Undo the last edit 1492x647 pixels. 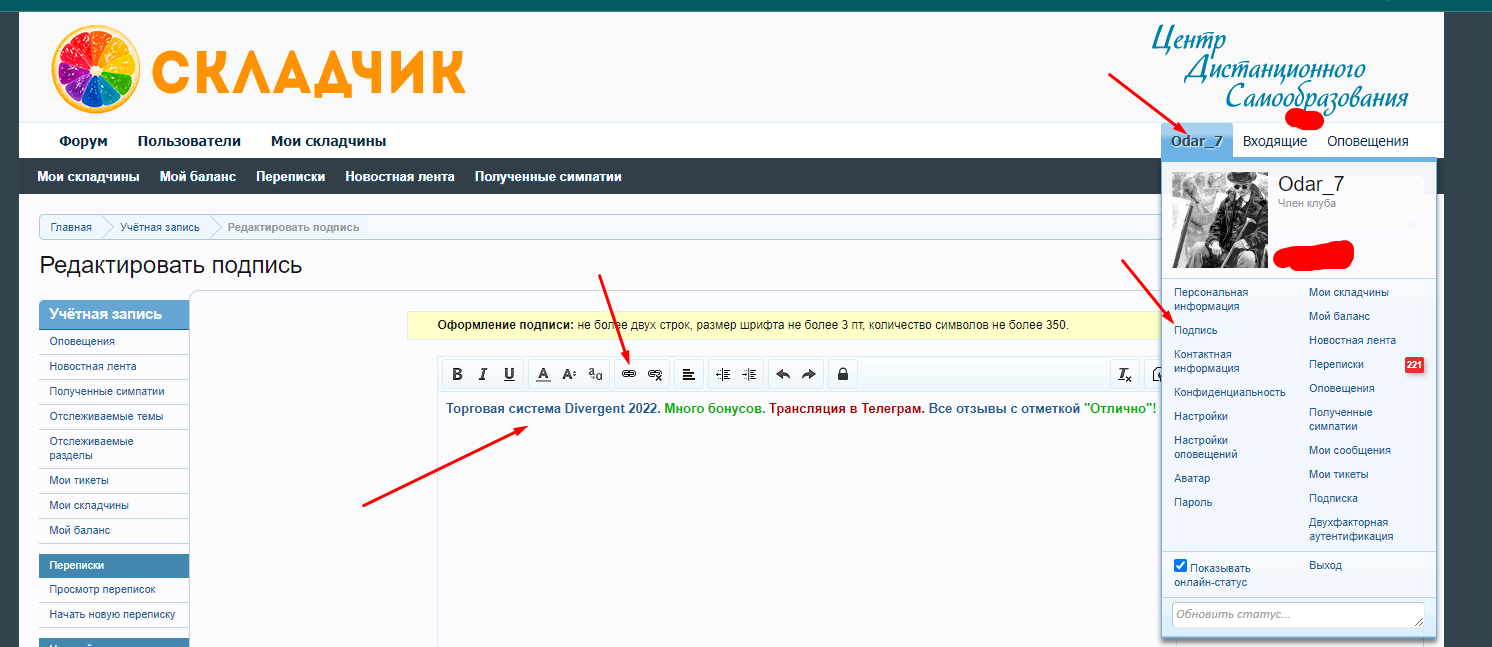click(x=783, y=374)
